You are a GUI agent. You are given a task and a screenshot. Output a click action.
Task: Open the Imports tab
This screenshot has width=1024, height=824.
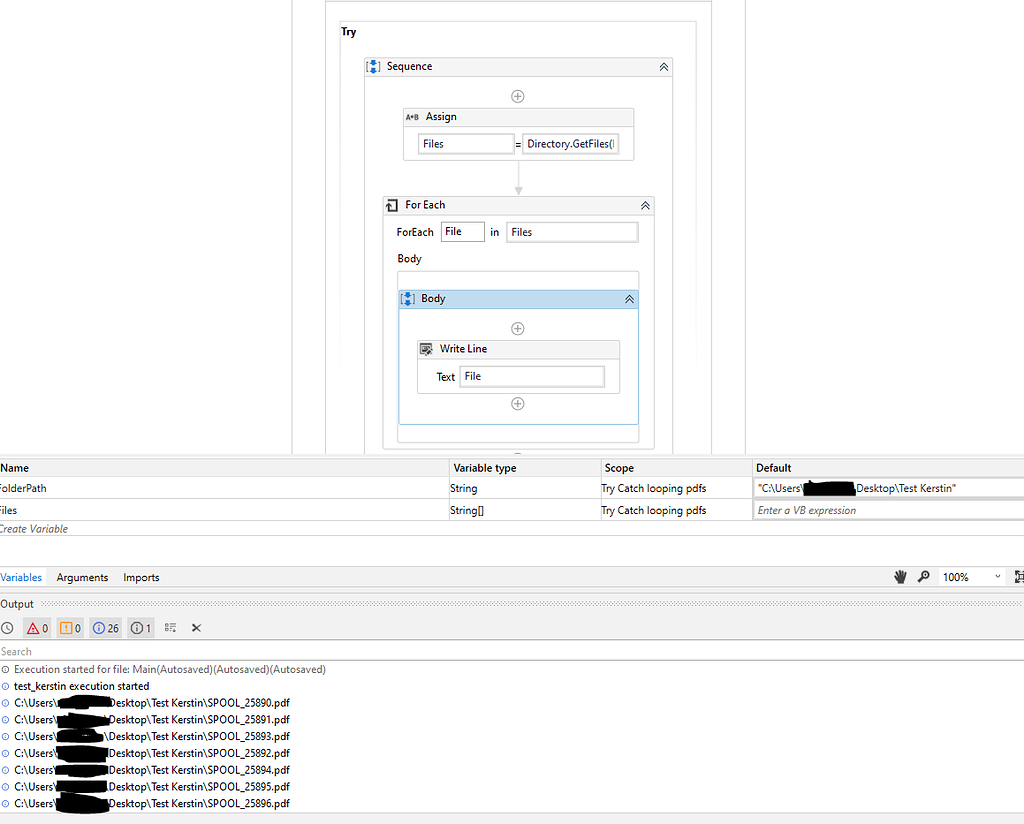click(x=140, y=577)
